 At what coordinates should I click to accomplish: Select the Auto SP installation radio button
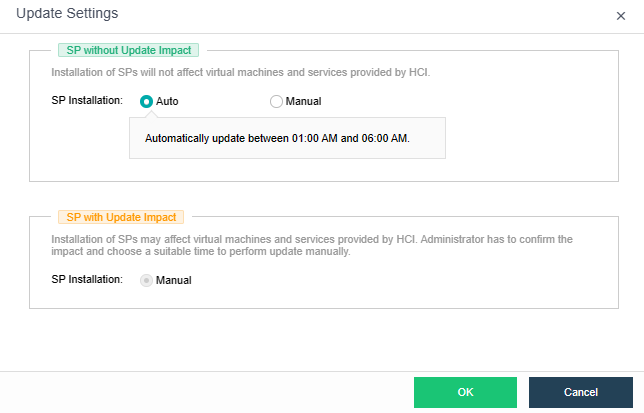[147, 101]
